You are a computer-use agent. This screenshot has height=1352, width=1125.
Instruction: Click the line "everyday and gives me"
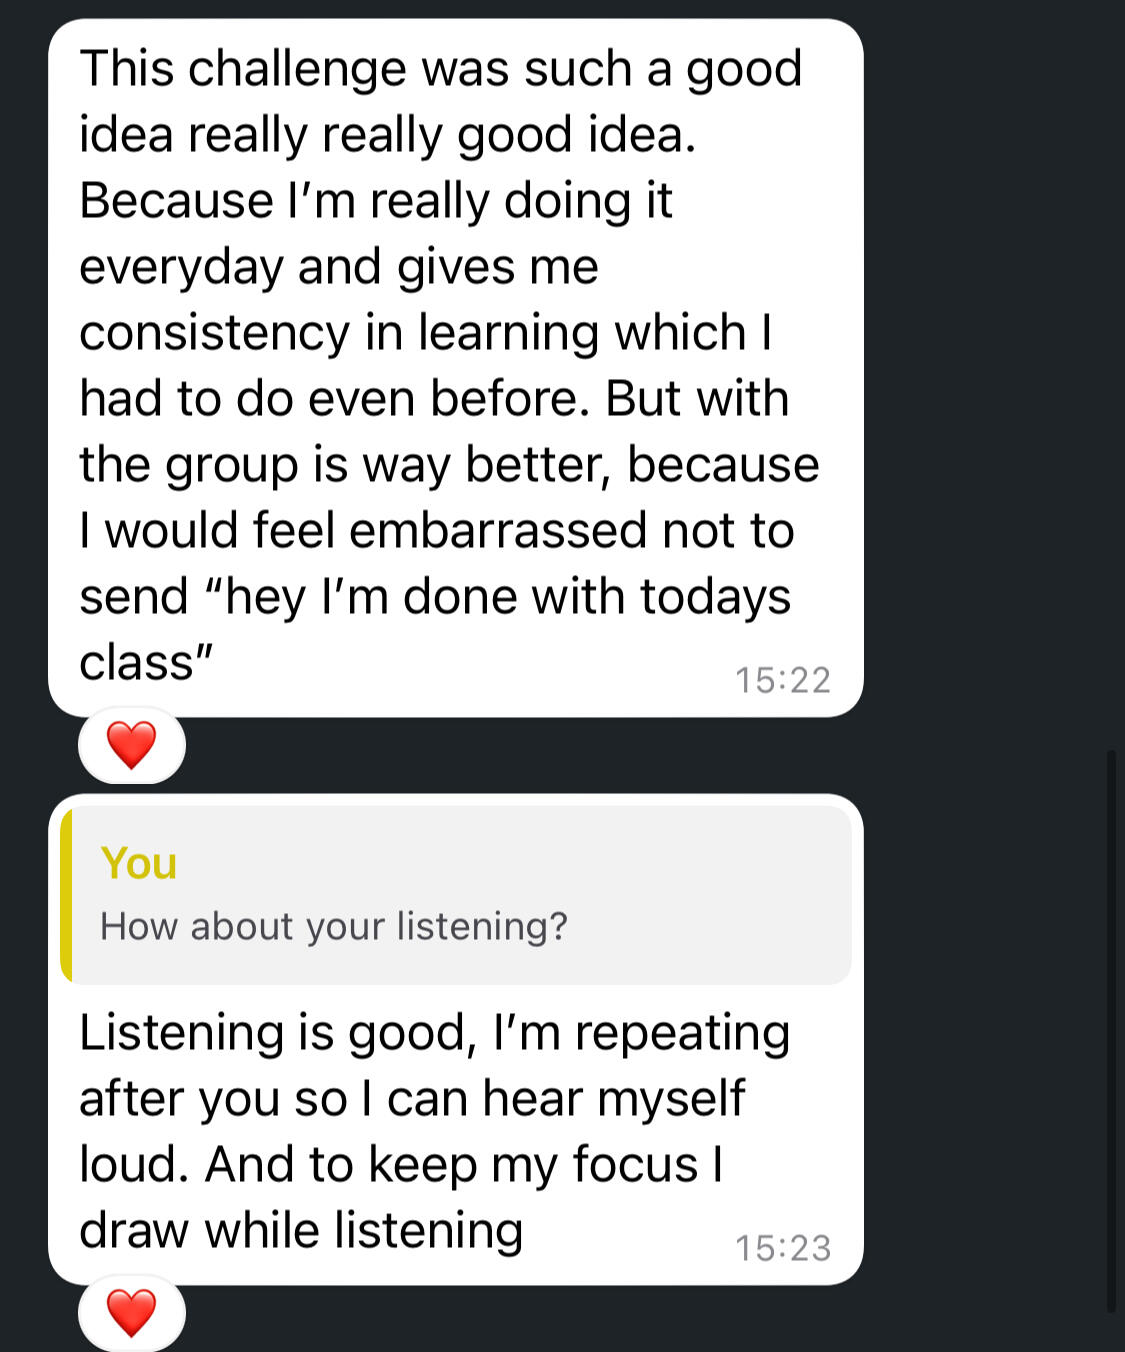click(338, 267)
